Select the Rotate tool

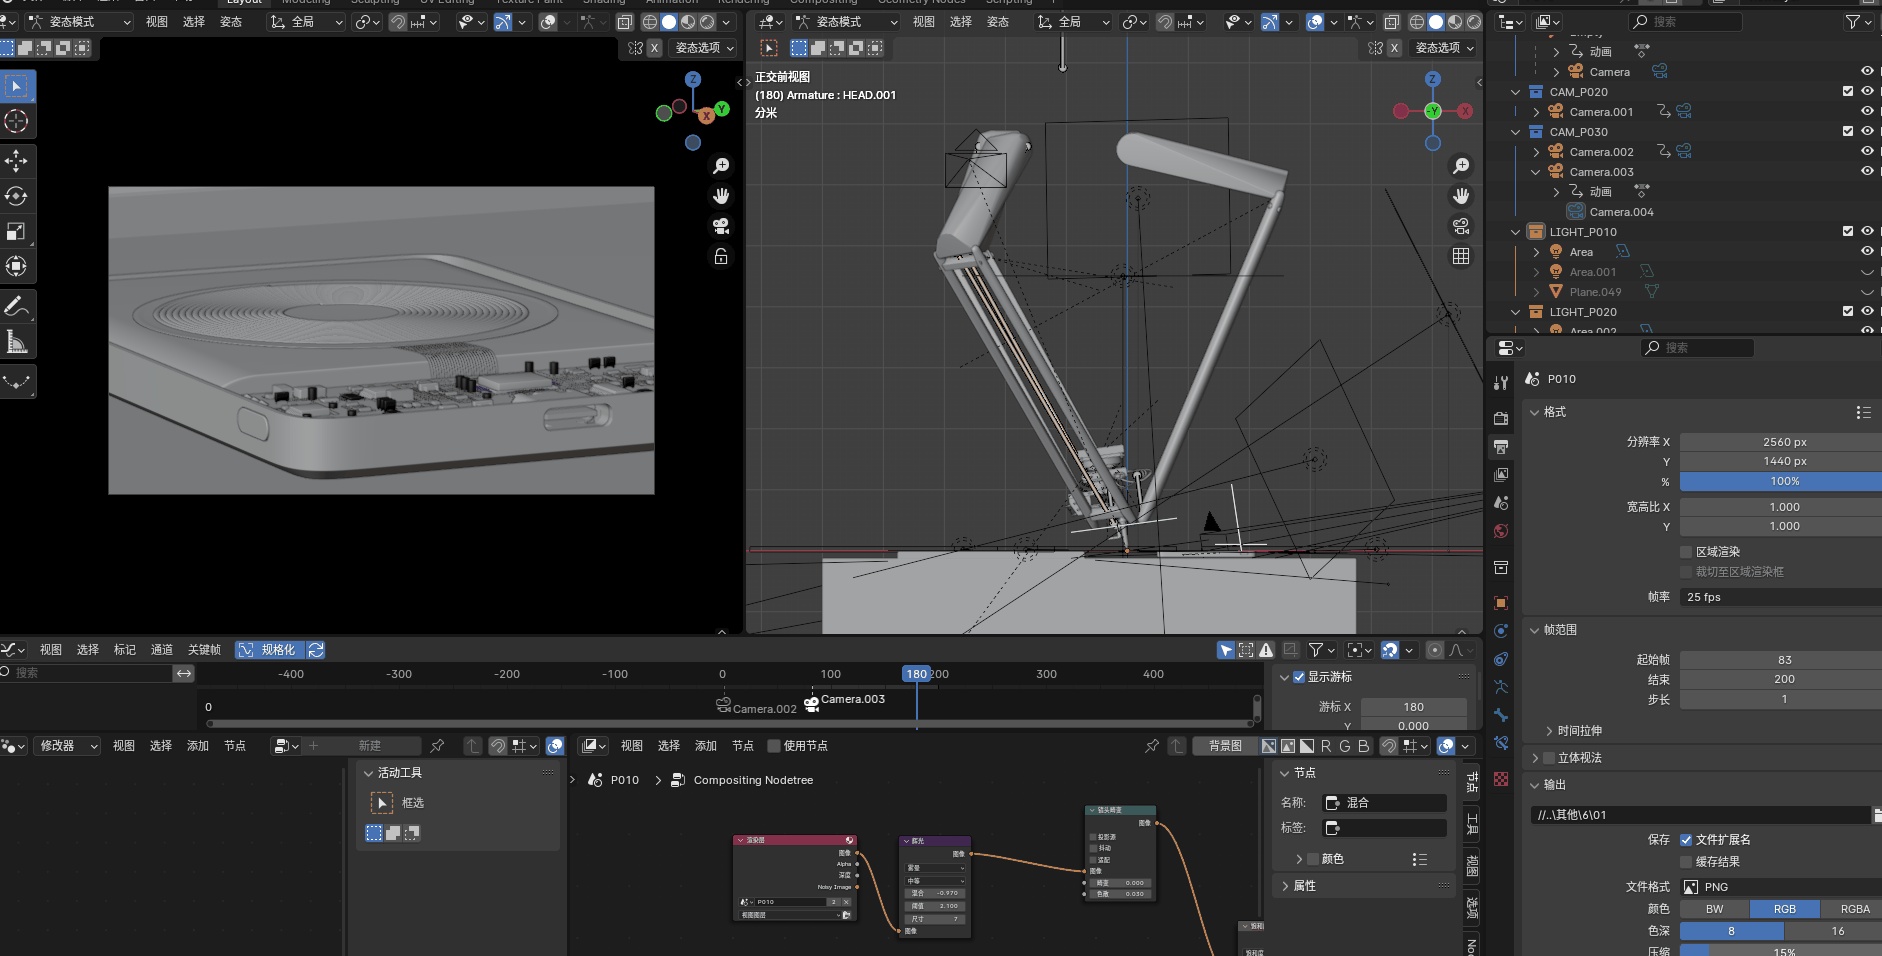[17, 196]
